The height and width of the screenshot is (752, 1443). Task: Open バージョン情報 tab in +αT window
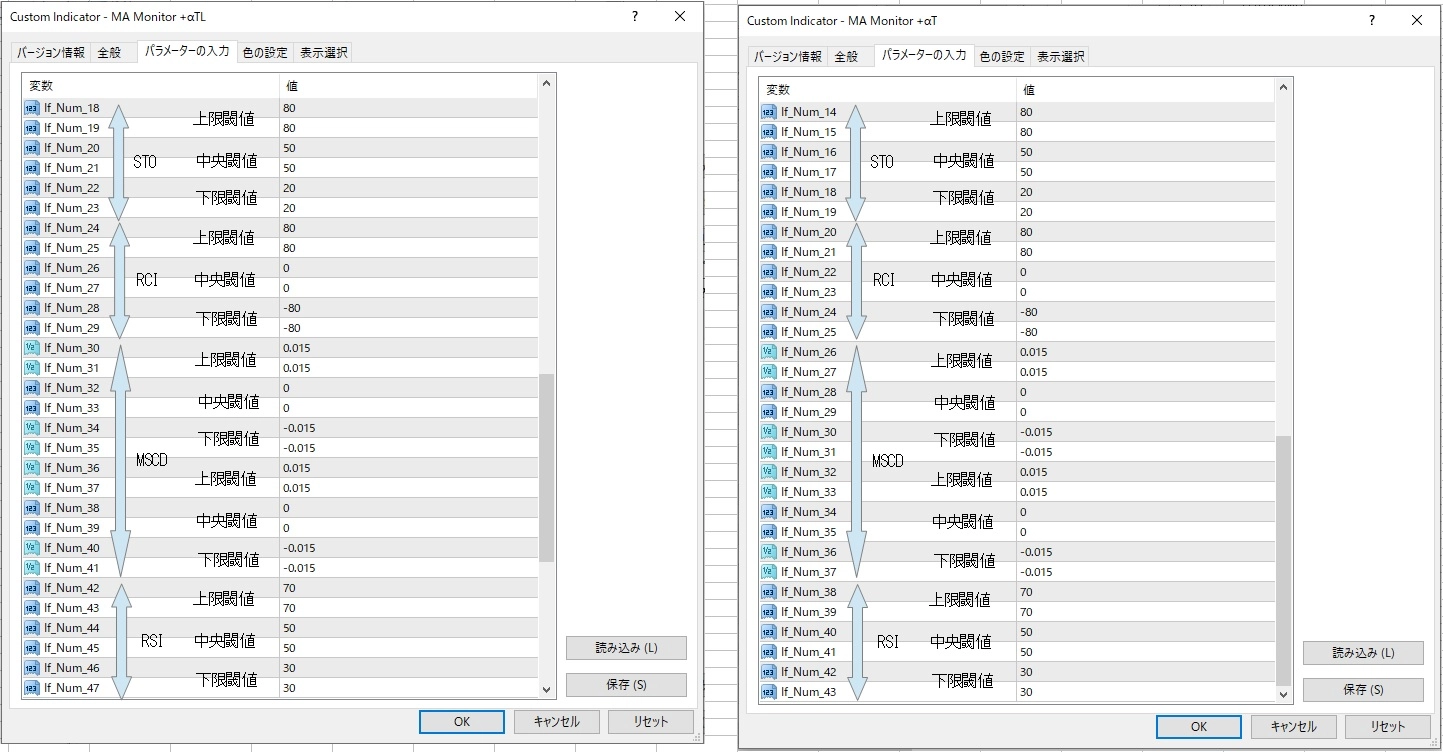point(788,57)
